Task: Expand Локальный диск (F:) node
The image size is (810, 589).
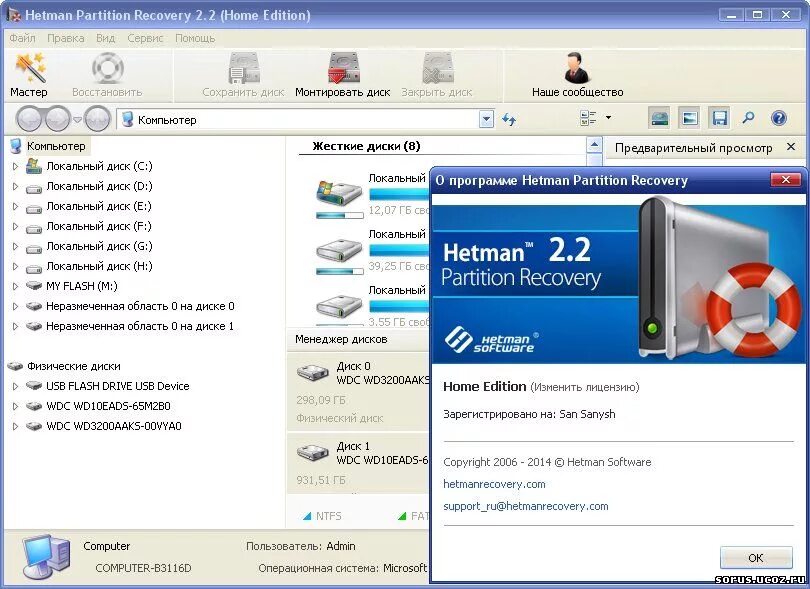Action: point(15,226)
